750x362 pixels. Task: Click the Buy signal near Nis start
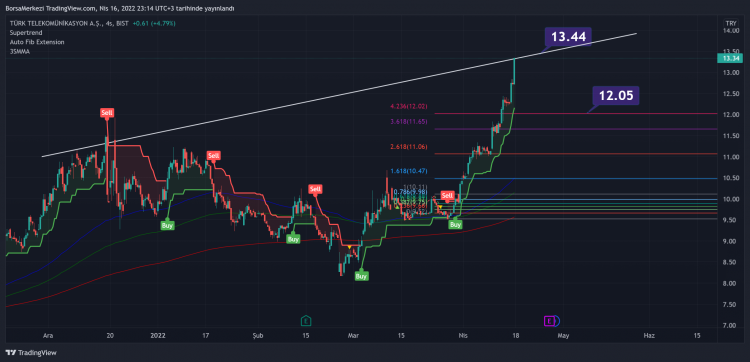(x=456, y=224)
